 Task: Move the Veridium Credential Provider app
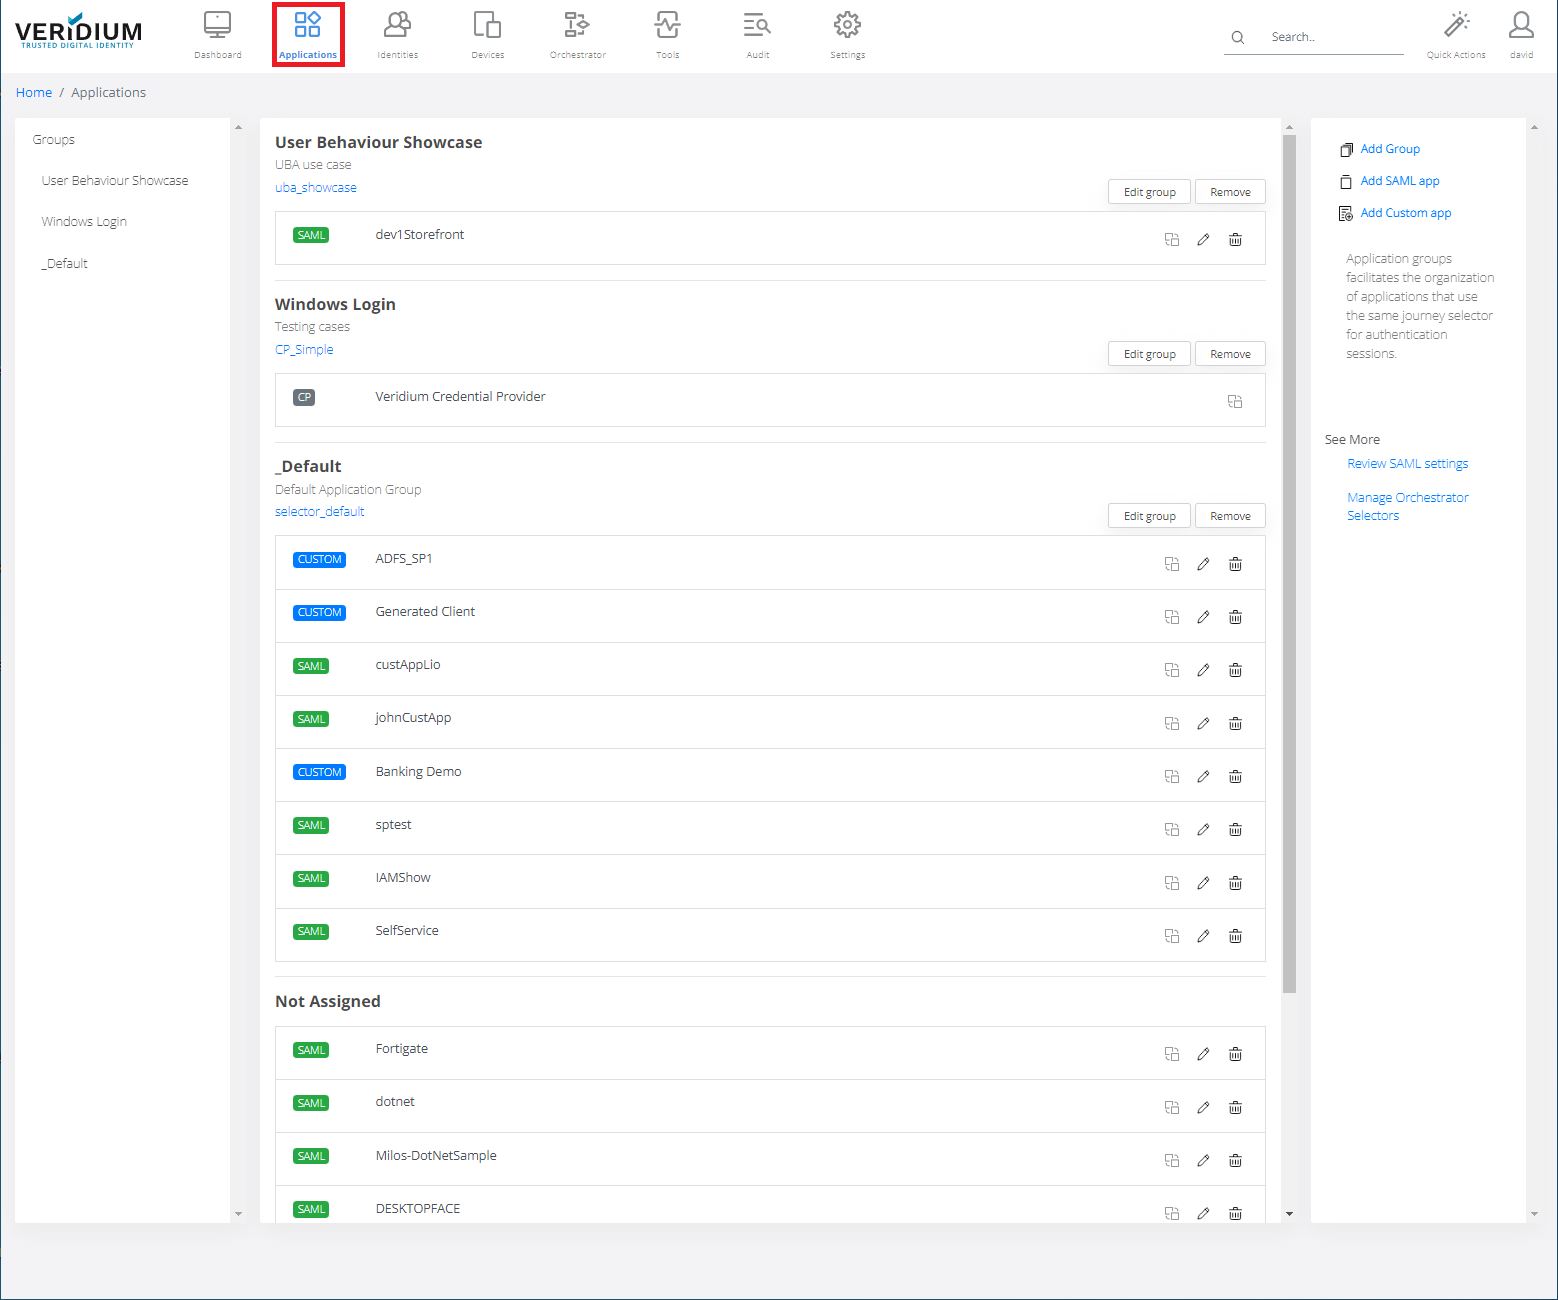(x=1235, y=402)
